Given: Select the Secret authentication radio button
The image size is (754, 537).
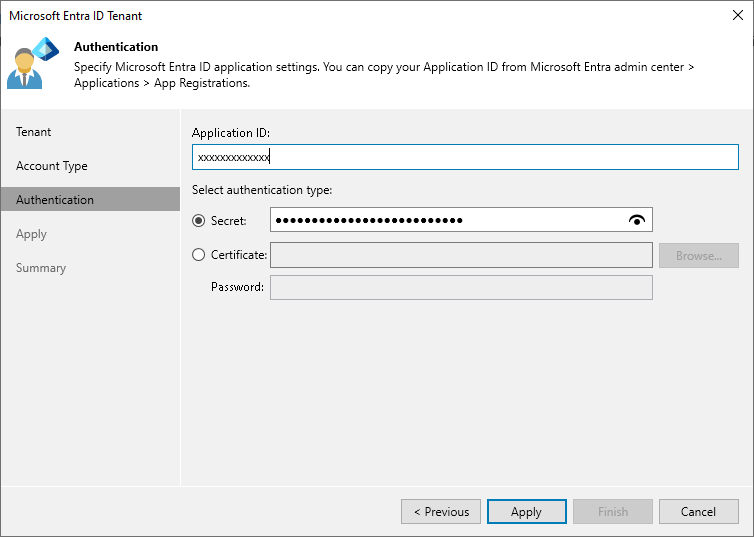Looking at the screenshot, I should click(x=199, y=221).
